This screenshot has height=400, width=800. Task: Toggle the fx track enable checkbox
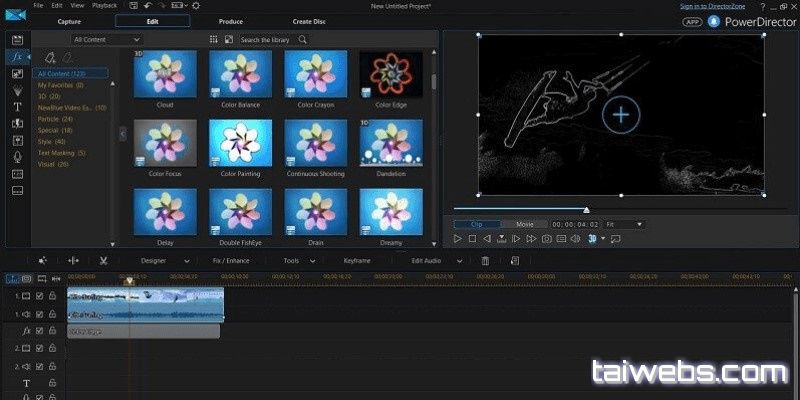39,330
